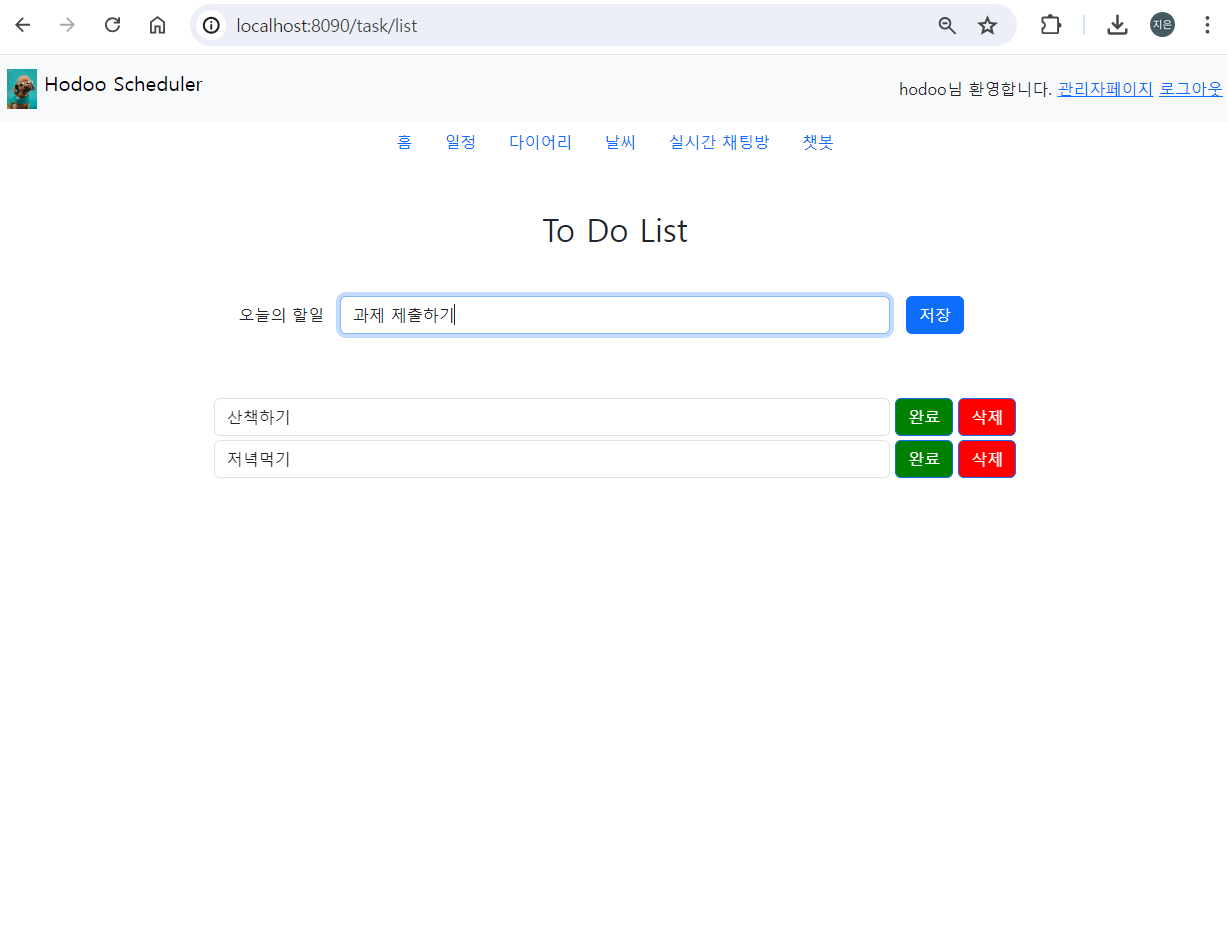Image resolution: width=1227 pixels, height=950 pixels.
Task: Reload the page with refresh icon
Action: click(112, 25)
